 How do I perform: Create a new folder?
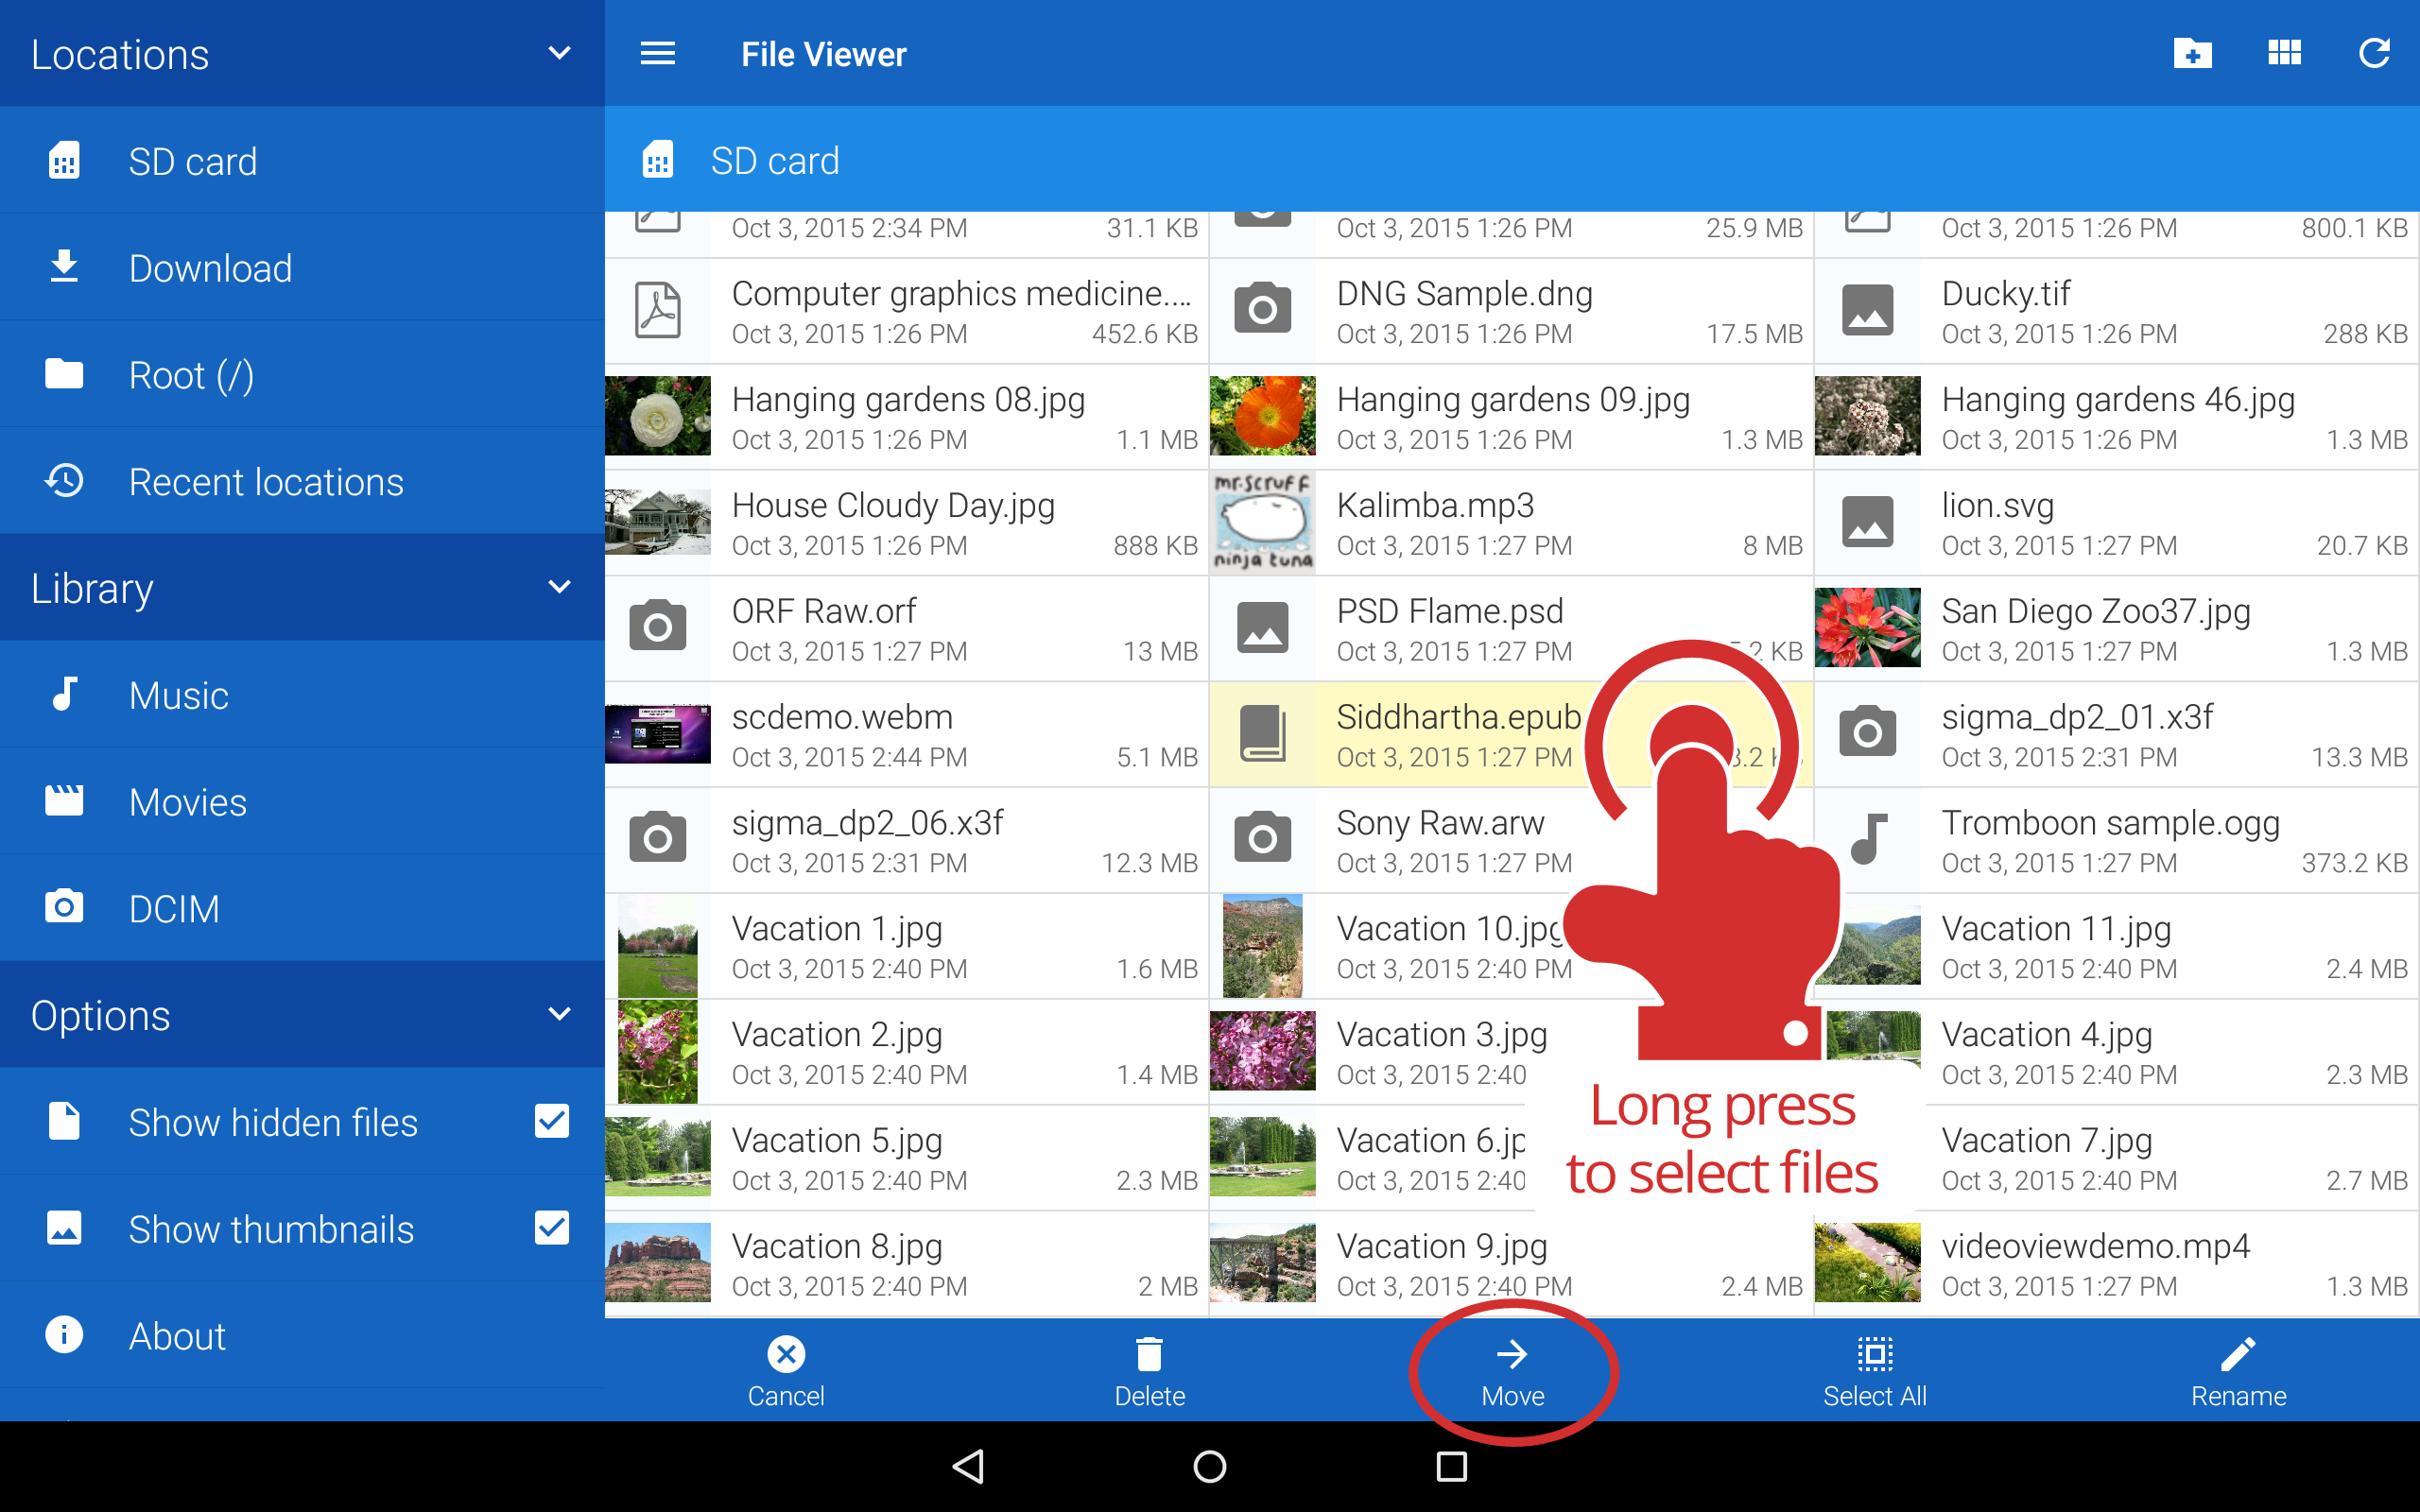(x=2191, y=54)
